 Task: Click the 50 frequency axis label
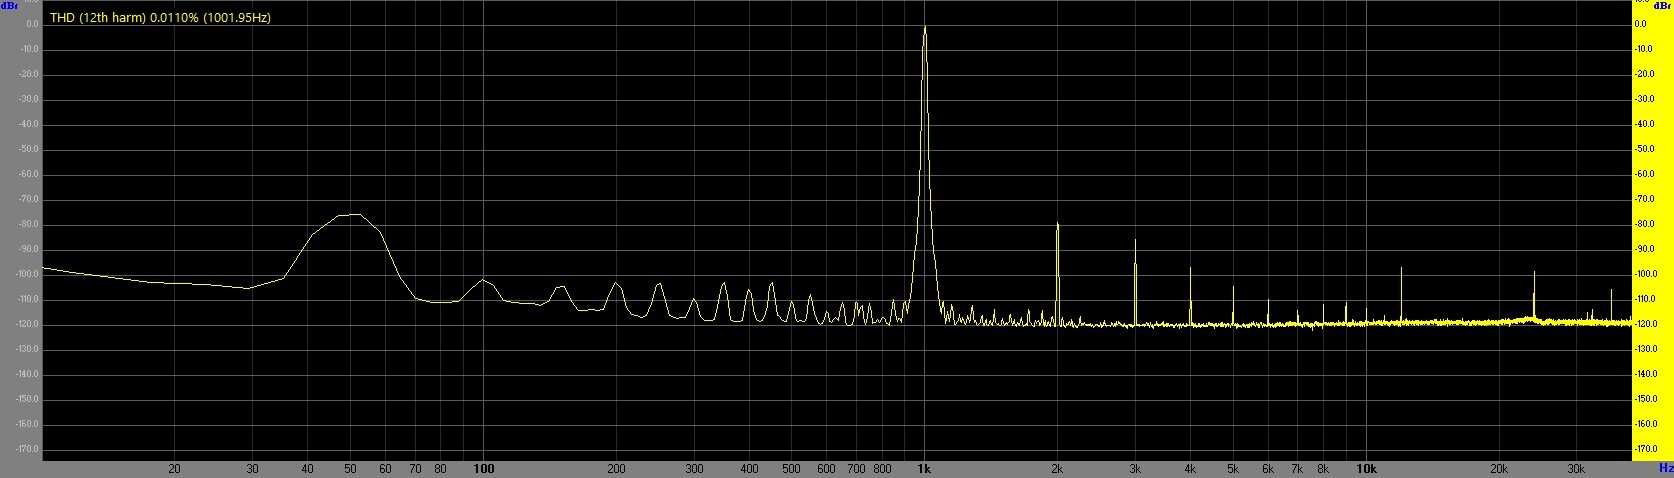pyautogui.click(x=351, y=468)
